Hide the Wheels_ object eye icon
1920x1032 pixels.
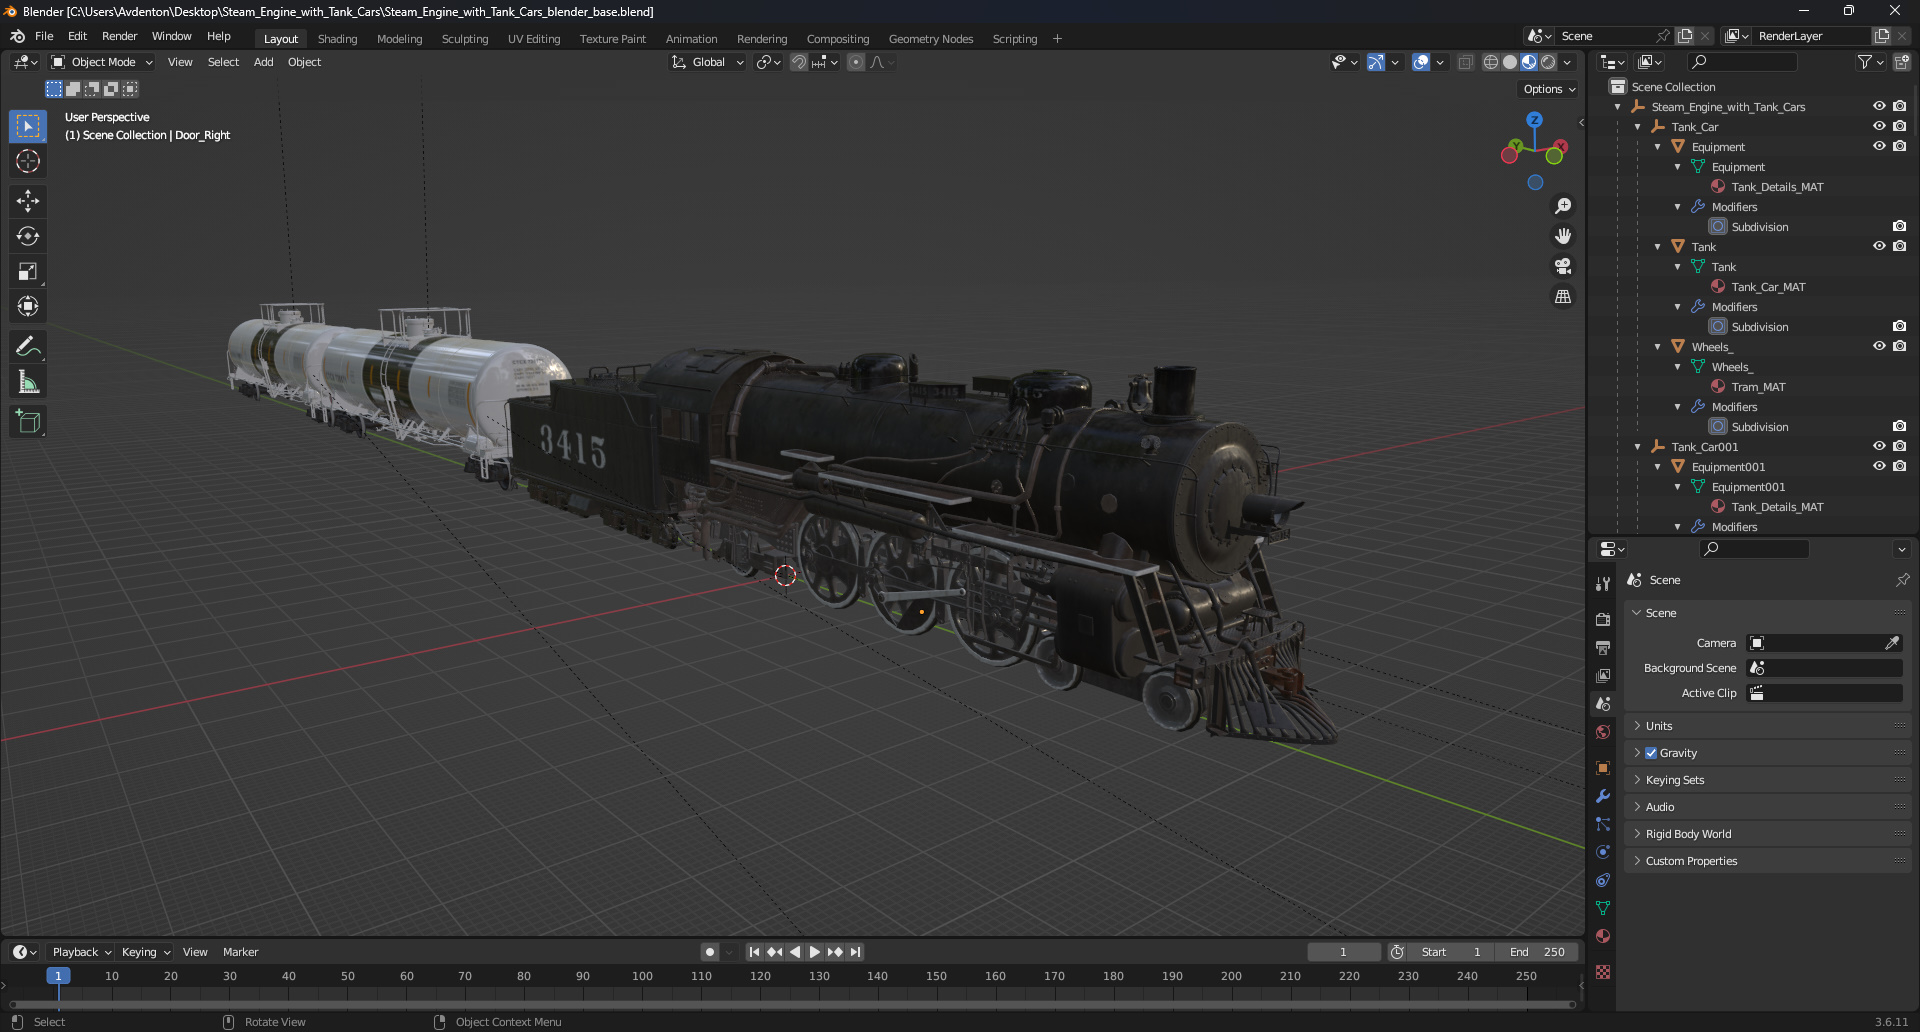point(1879,346)
